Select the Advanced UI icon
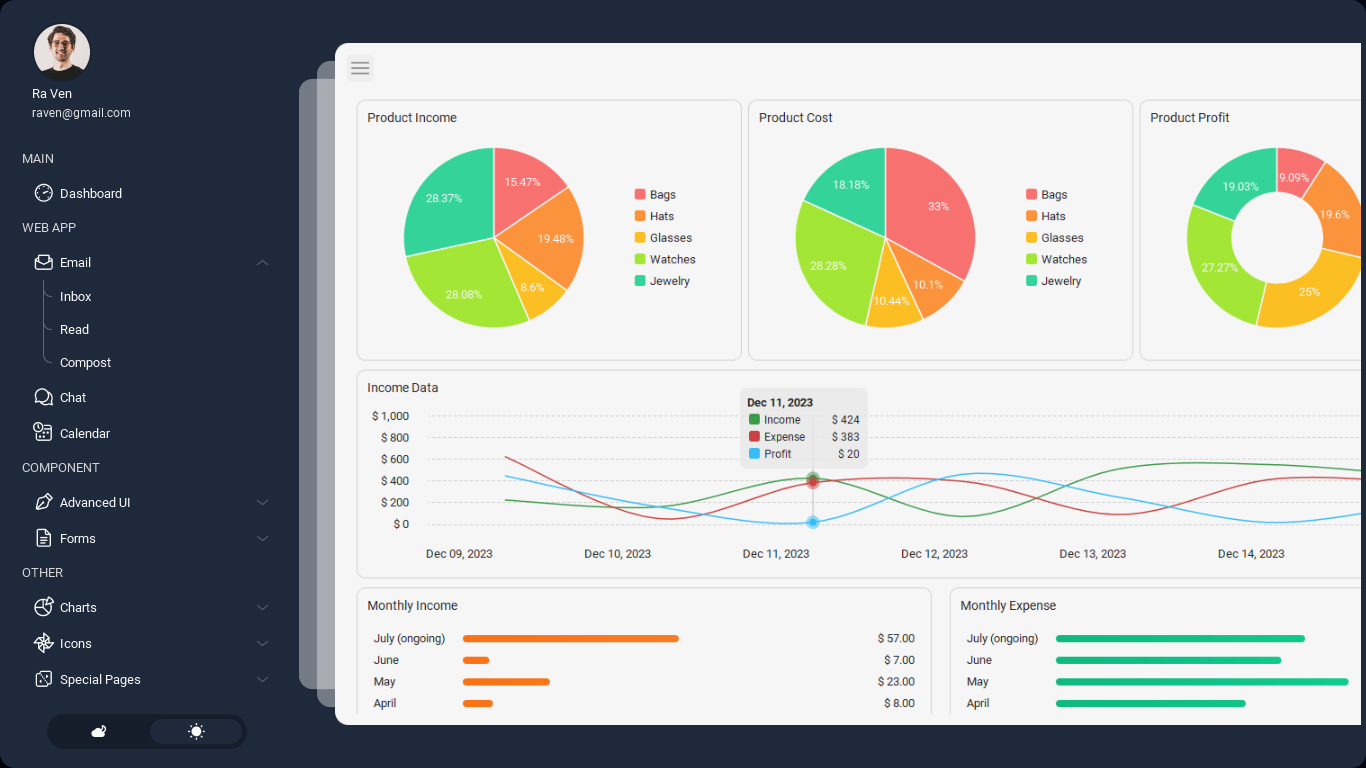Viewport: 1366px width, 768px height. pyautogui.click(x=44, y=502)
